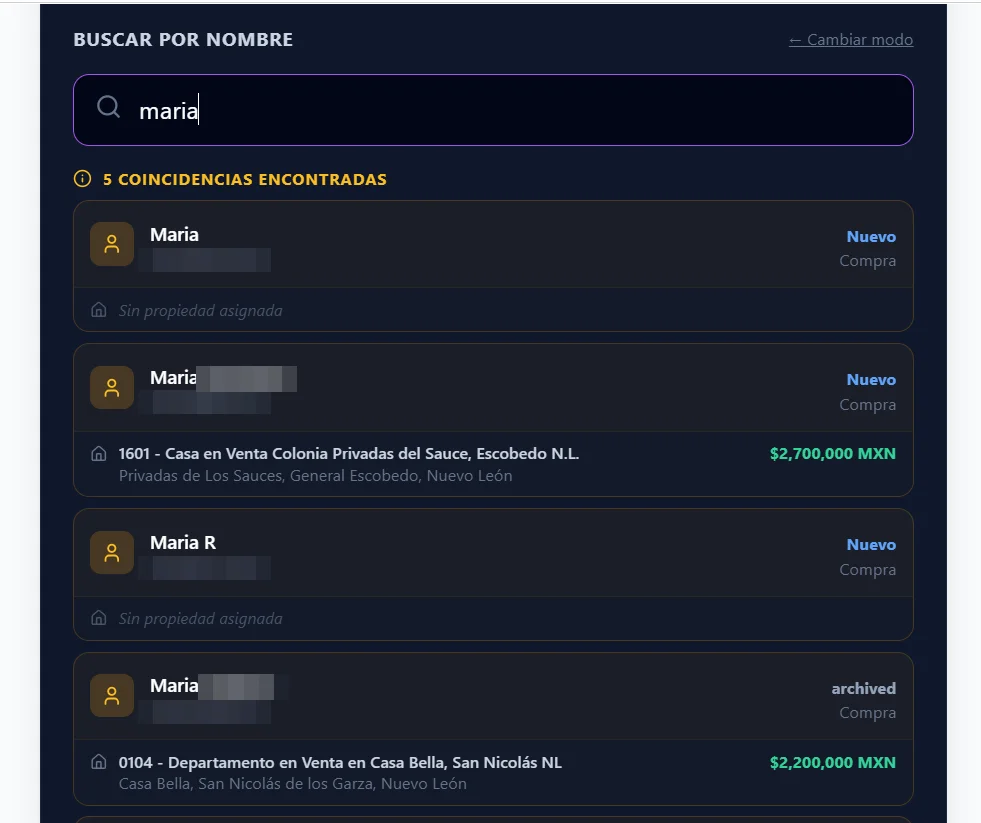This screenshot has height=823, width=981.
Task: Click the Nuevo status of Maria R
Action: coord(871,544)
